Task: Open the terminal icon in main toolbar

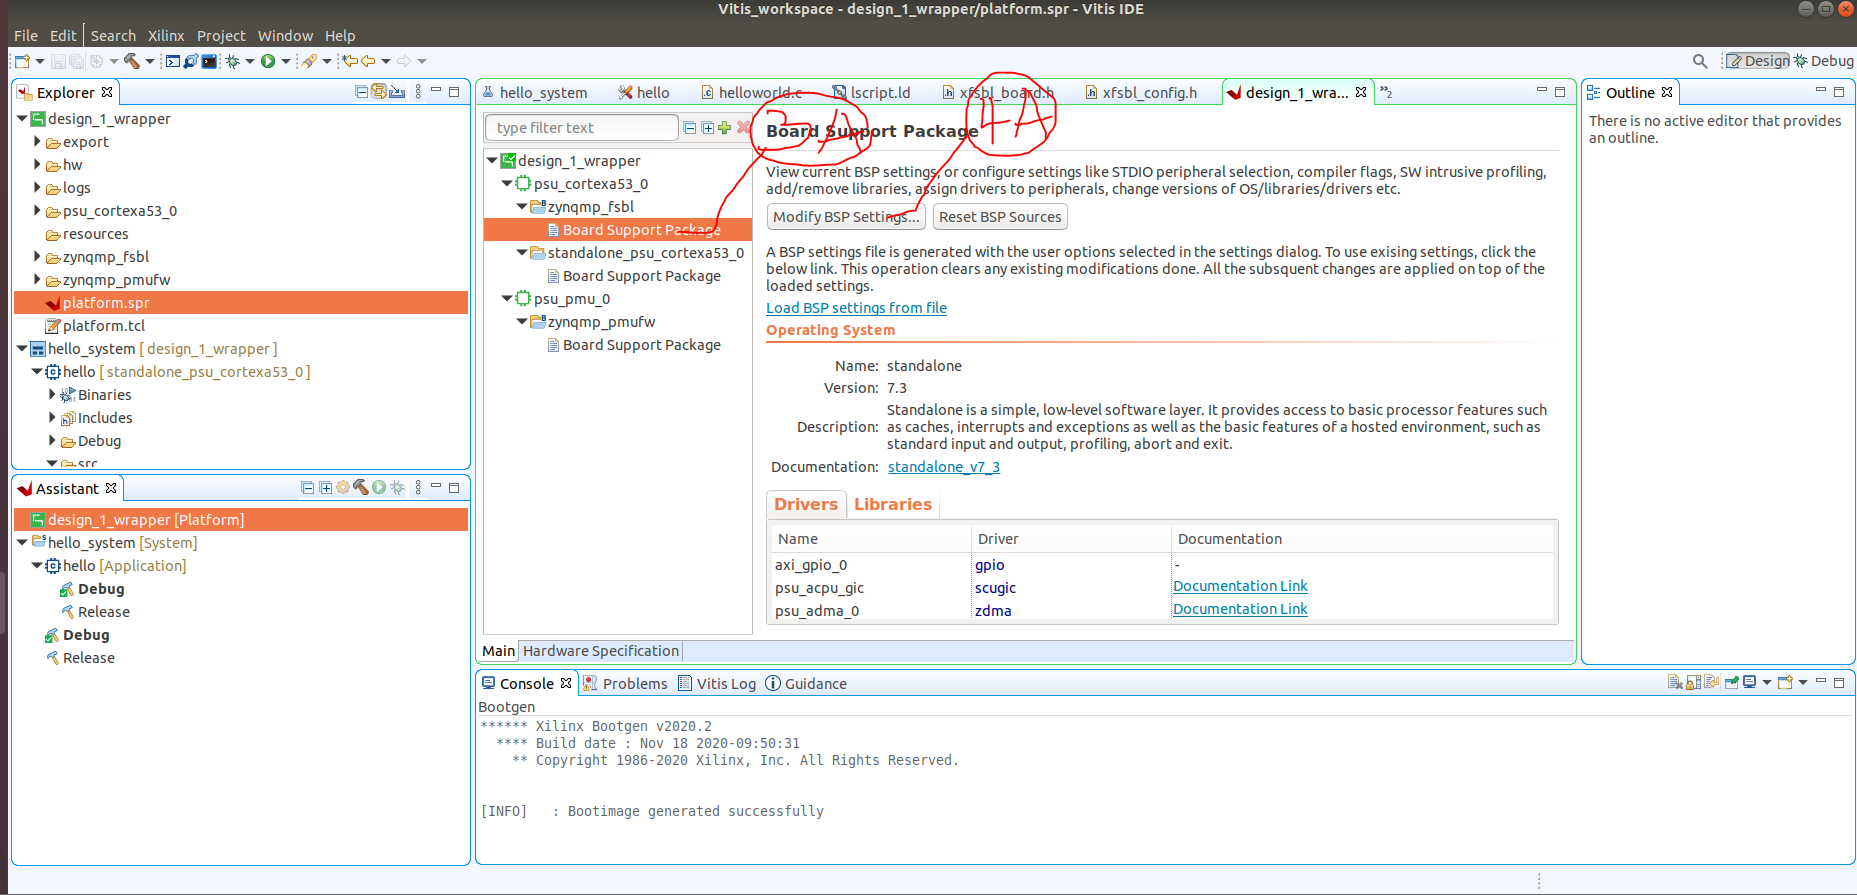Action: [209, 61]
